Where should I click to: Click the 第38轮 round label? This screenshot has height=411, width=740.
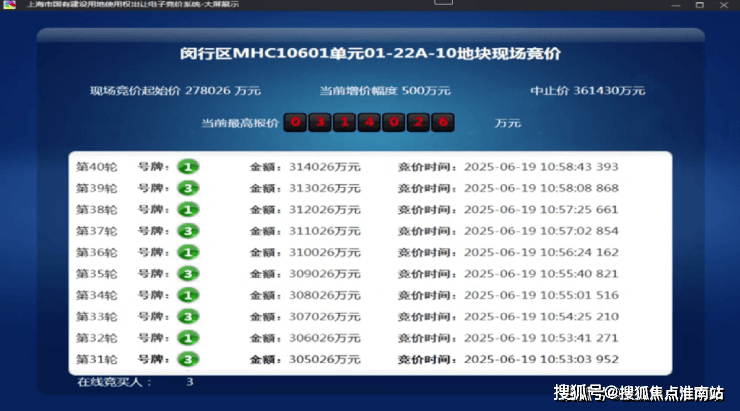point(97,210)
